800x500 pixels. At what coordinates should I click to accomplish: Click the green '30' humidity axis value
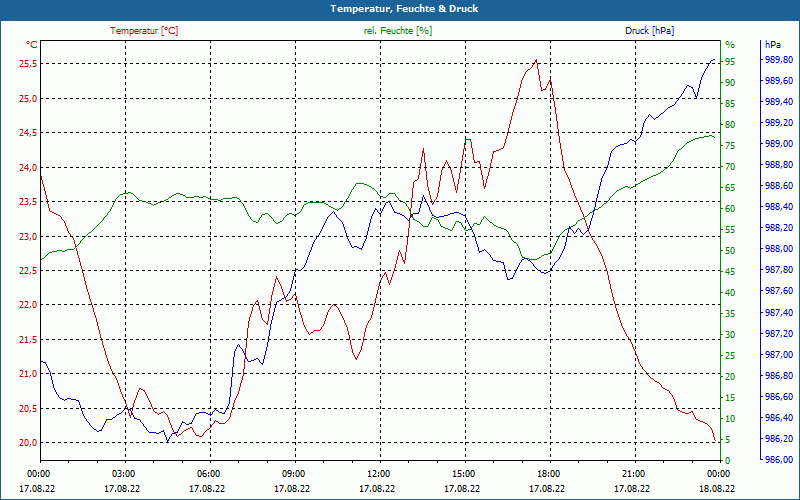click(730, 334)
